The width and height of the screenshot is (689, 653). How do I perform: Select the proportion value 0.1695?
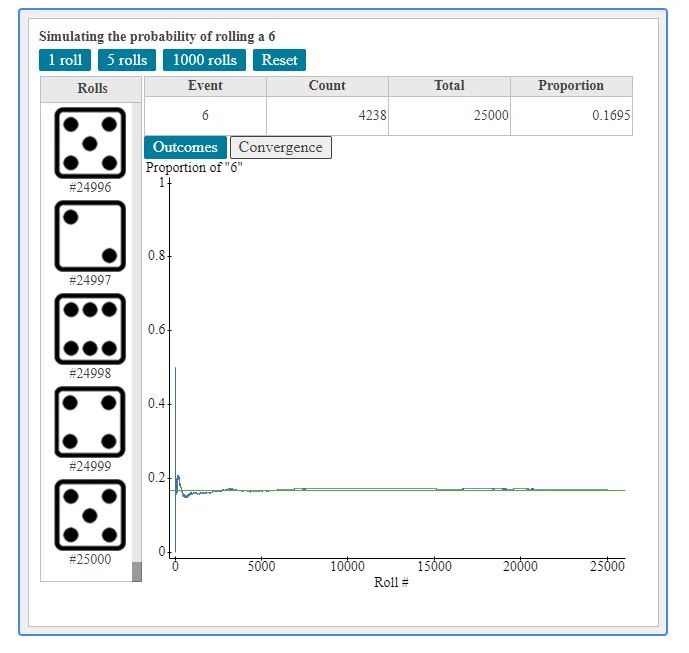click(611, 116)
